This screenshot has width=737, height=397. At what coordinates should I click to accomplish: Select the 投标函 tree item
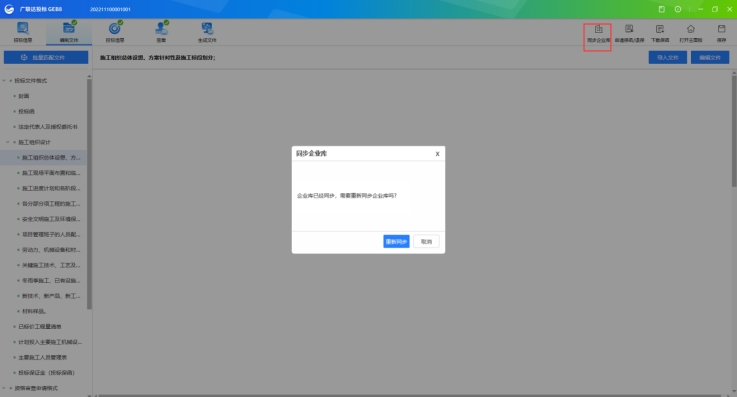[26, 111]
